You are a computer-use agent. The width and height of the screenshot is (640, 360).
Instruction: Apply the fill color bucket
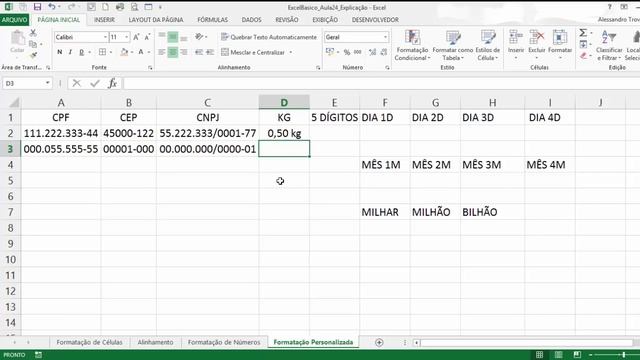124,52
